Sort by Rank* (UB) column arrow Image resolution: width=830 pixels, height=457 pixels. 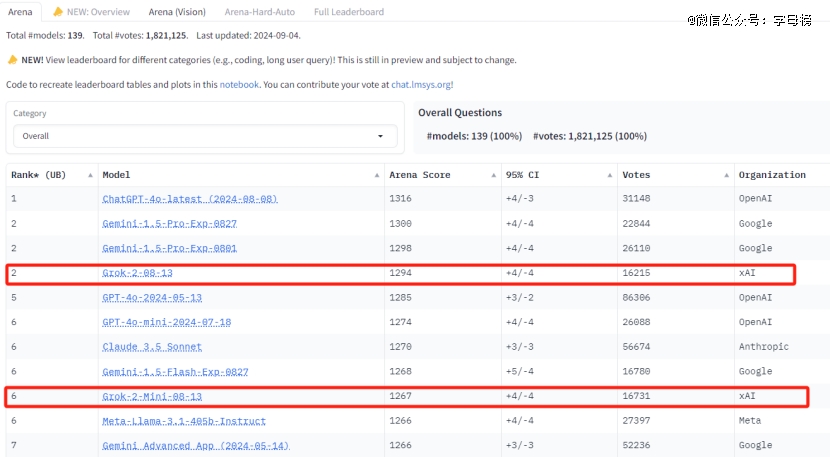click(x=90, y=175)
